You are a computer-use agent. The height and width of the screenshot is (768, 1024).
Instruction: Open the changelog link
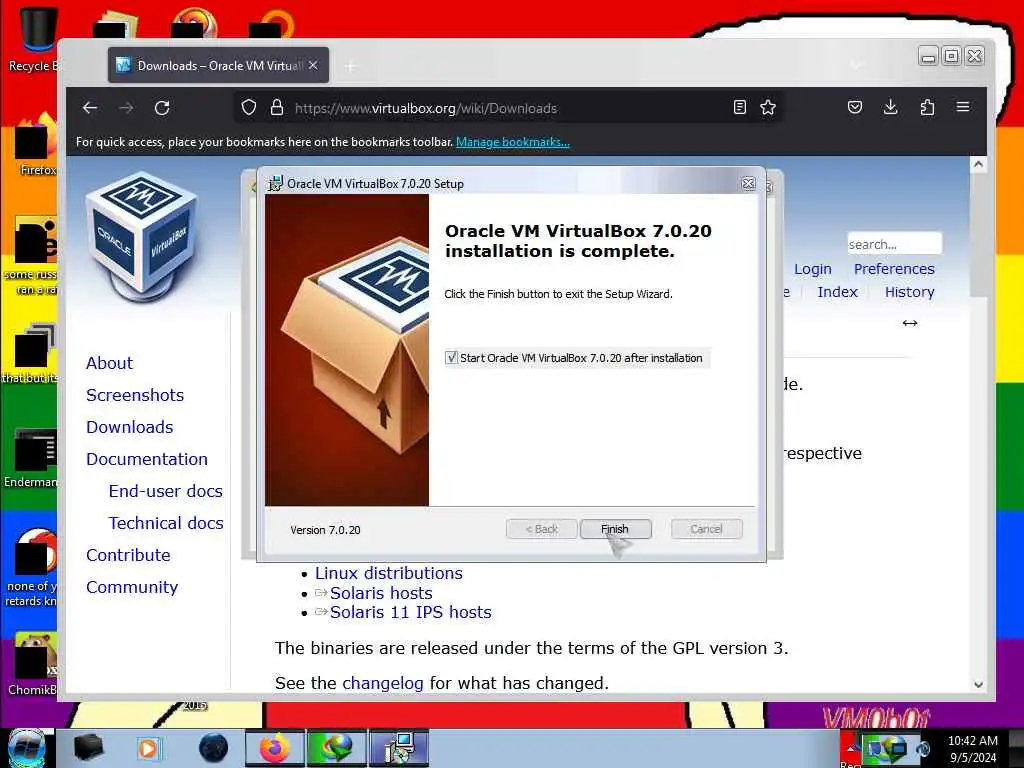[x=383, y=683]
